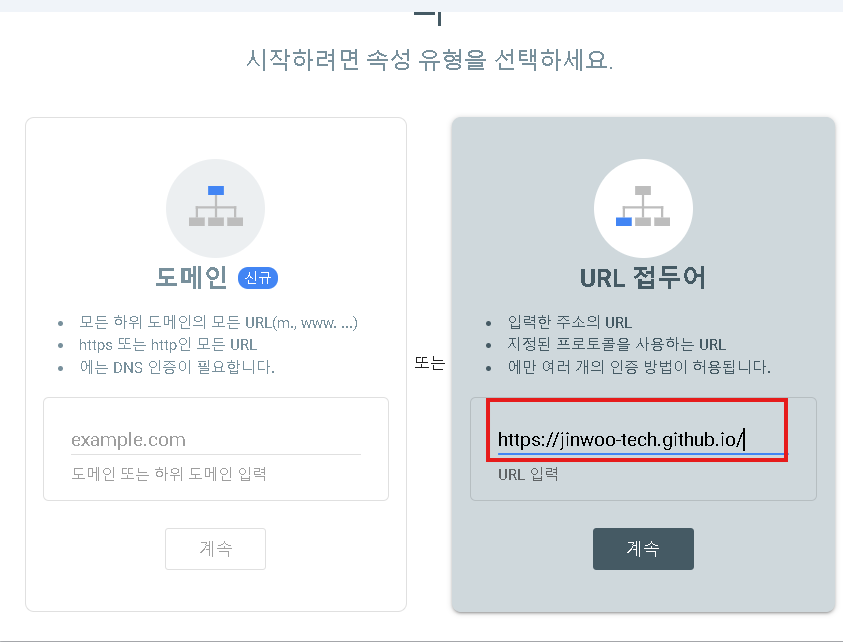Click the 'URL 입력' field label
The image size is (843, 642).
(528, 474)
